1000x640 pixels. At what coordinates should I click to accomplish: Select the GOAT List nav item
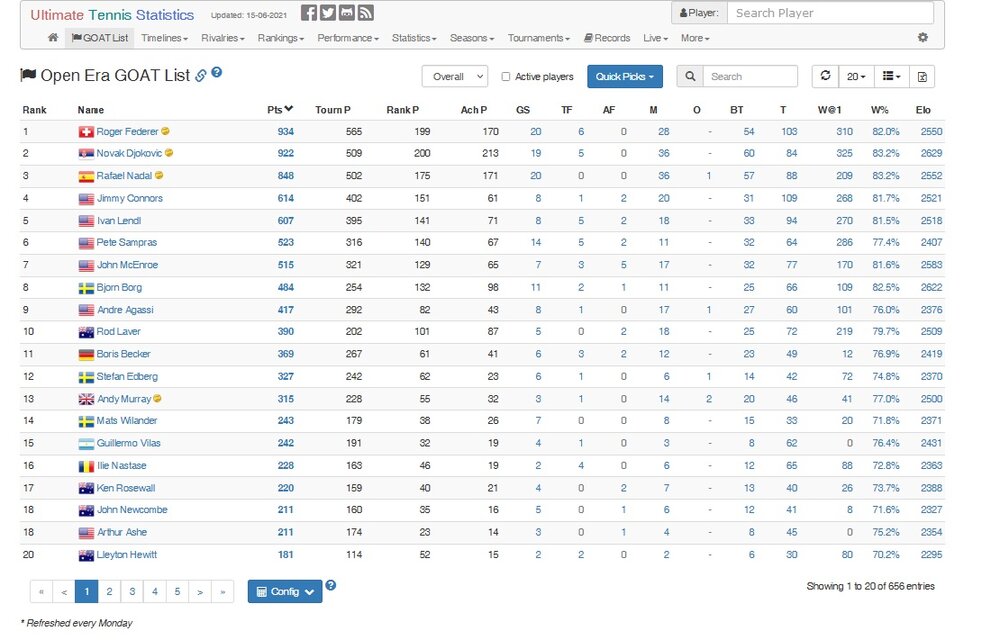click(100, 38)
